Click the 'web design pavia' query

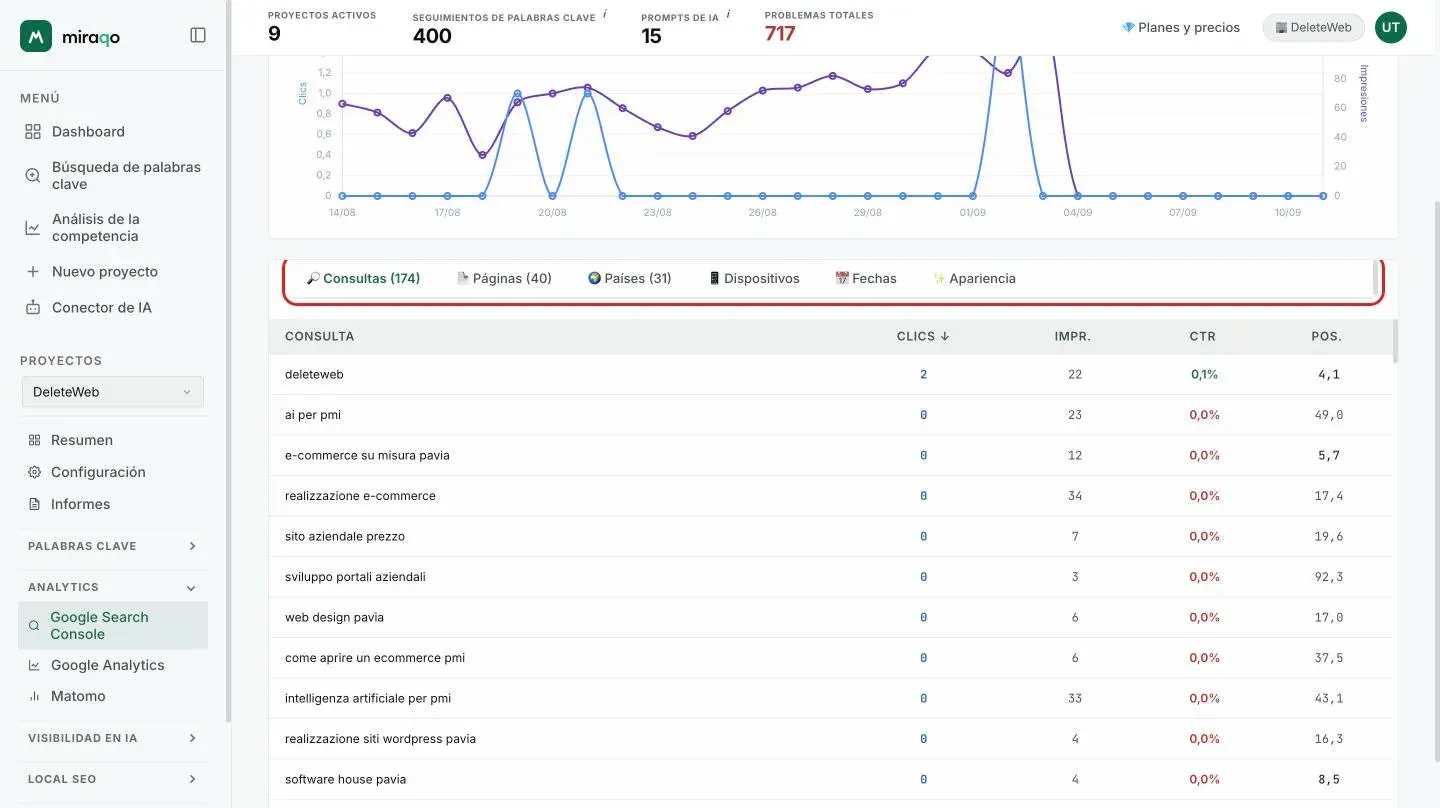click(x=334, y=617)
